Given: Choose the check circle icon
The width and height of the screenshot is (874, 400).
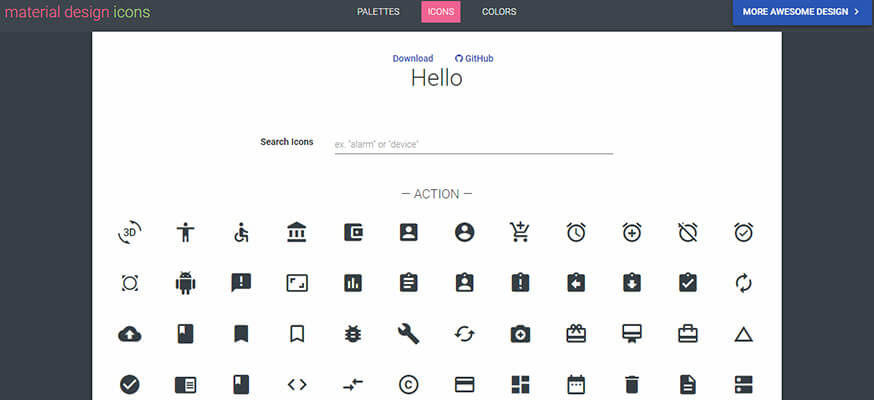Looking at the screenshot, I should click(130, 384).
